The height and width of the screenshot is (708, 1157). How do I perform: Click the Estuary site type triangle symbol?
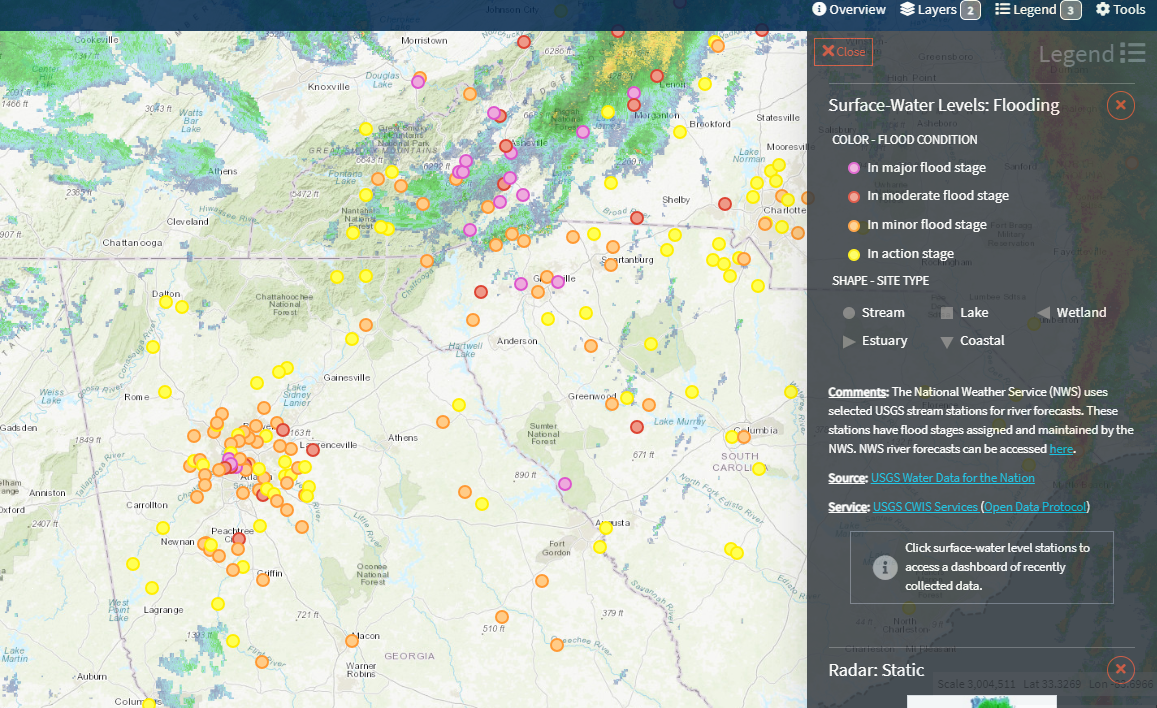point(847,340)
